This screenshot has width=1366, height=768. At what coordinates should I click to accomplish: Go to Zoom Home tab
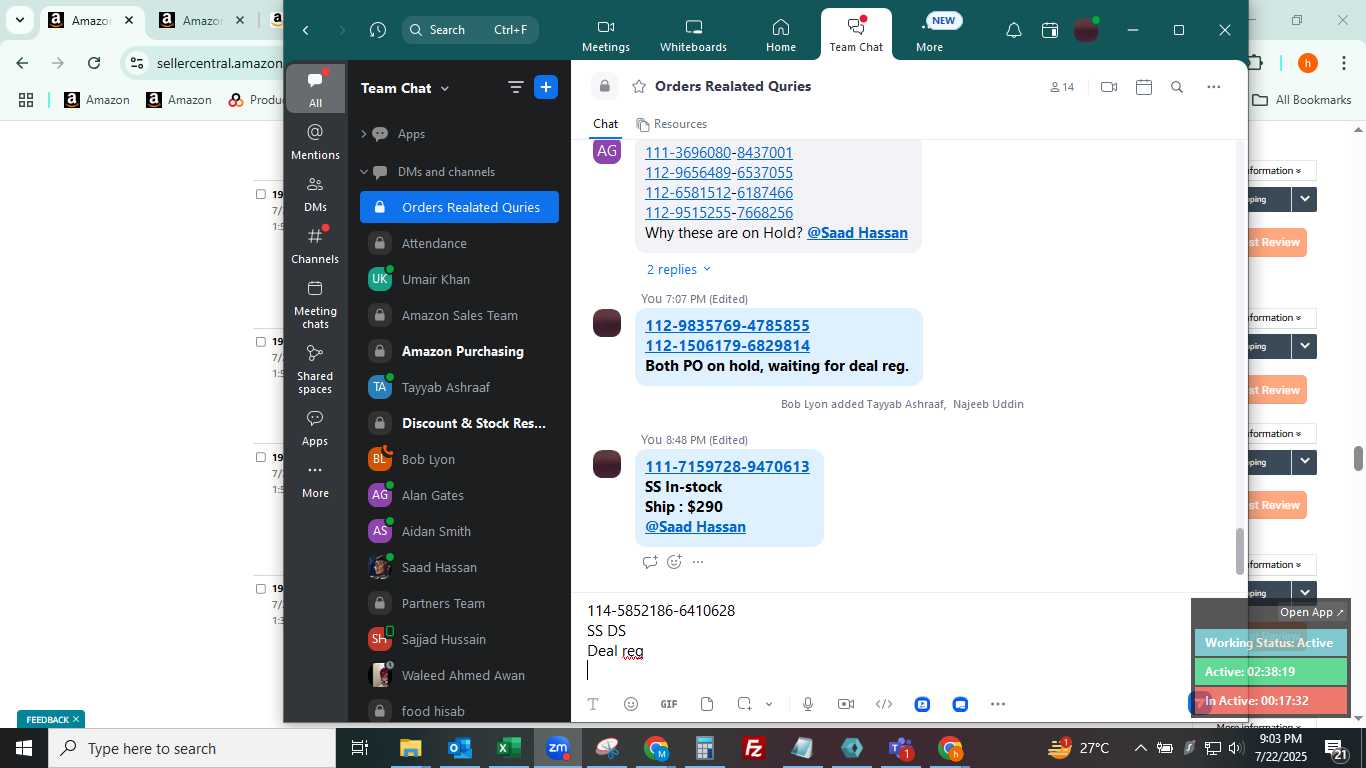pyautogui.click(x=781, y=35)
